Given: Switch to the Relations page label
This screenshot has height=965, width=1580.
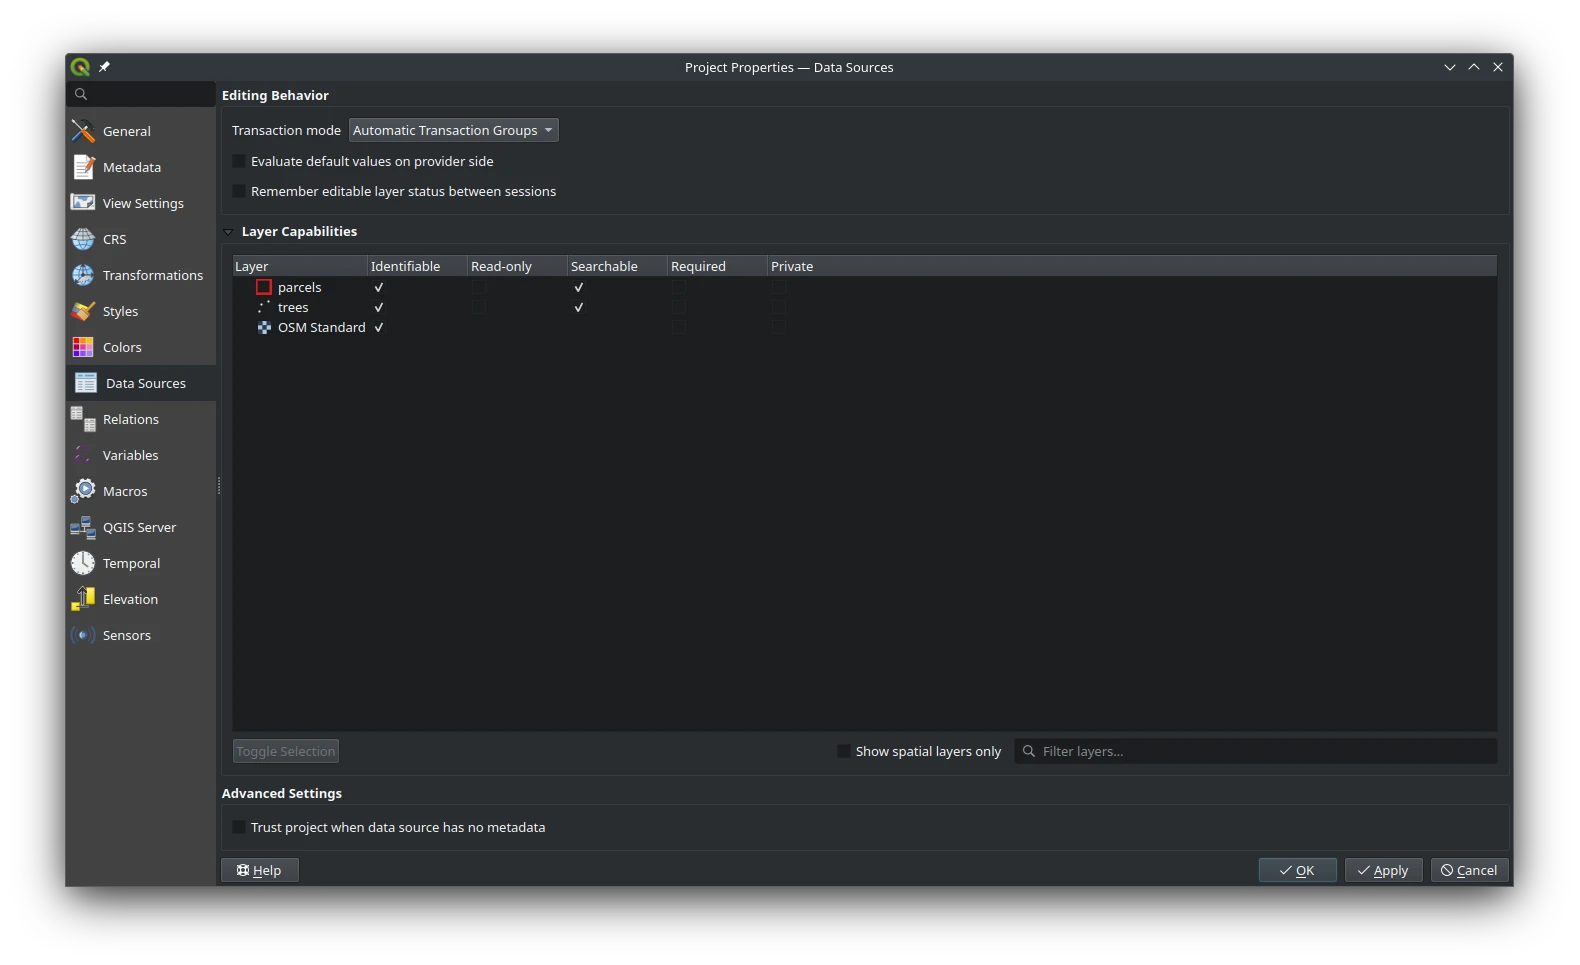Looking at the screenshot, I should tap(131, 419).
